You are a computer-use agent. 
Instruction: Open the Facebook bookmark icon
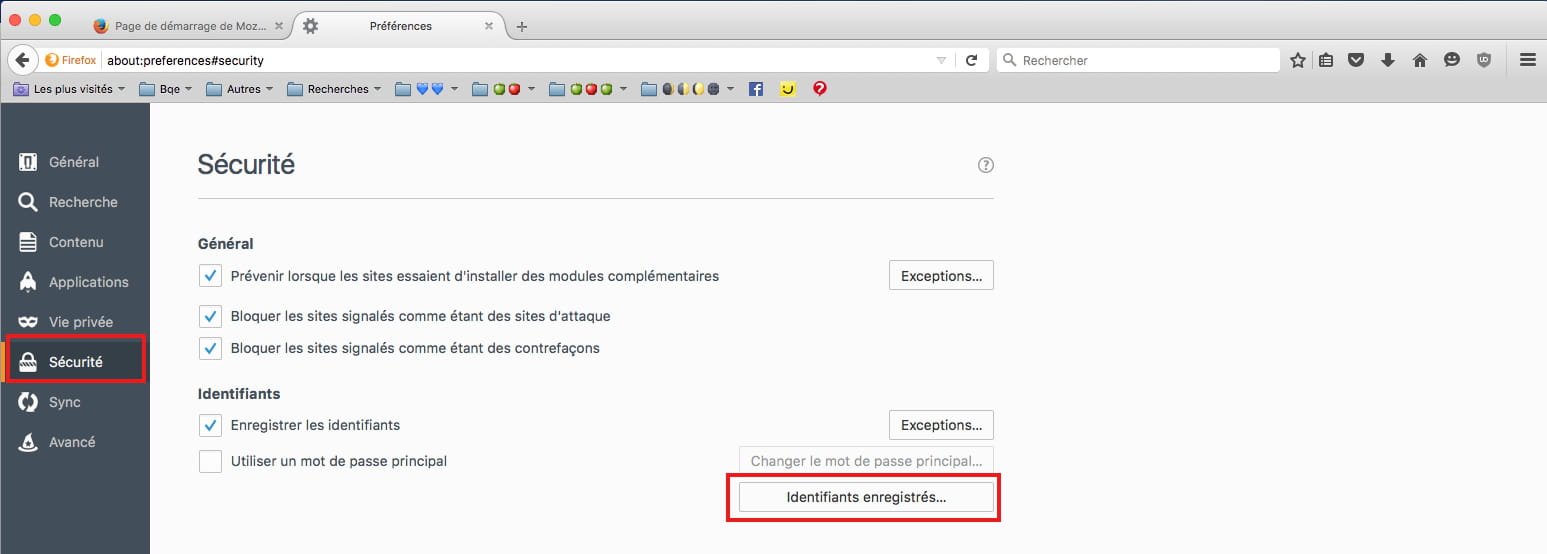pyautogui.click(x=756, y=89)
